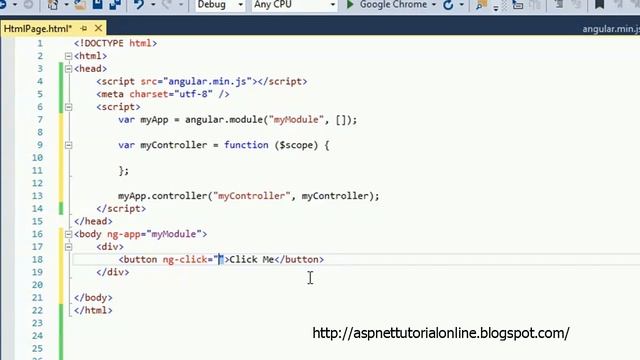Save HtmlPage.html with the Save icon

98,4
